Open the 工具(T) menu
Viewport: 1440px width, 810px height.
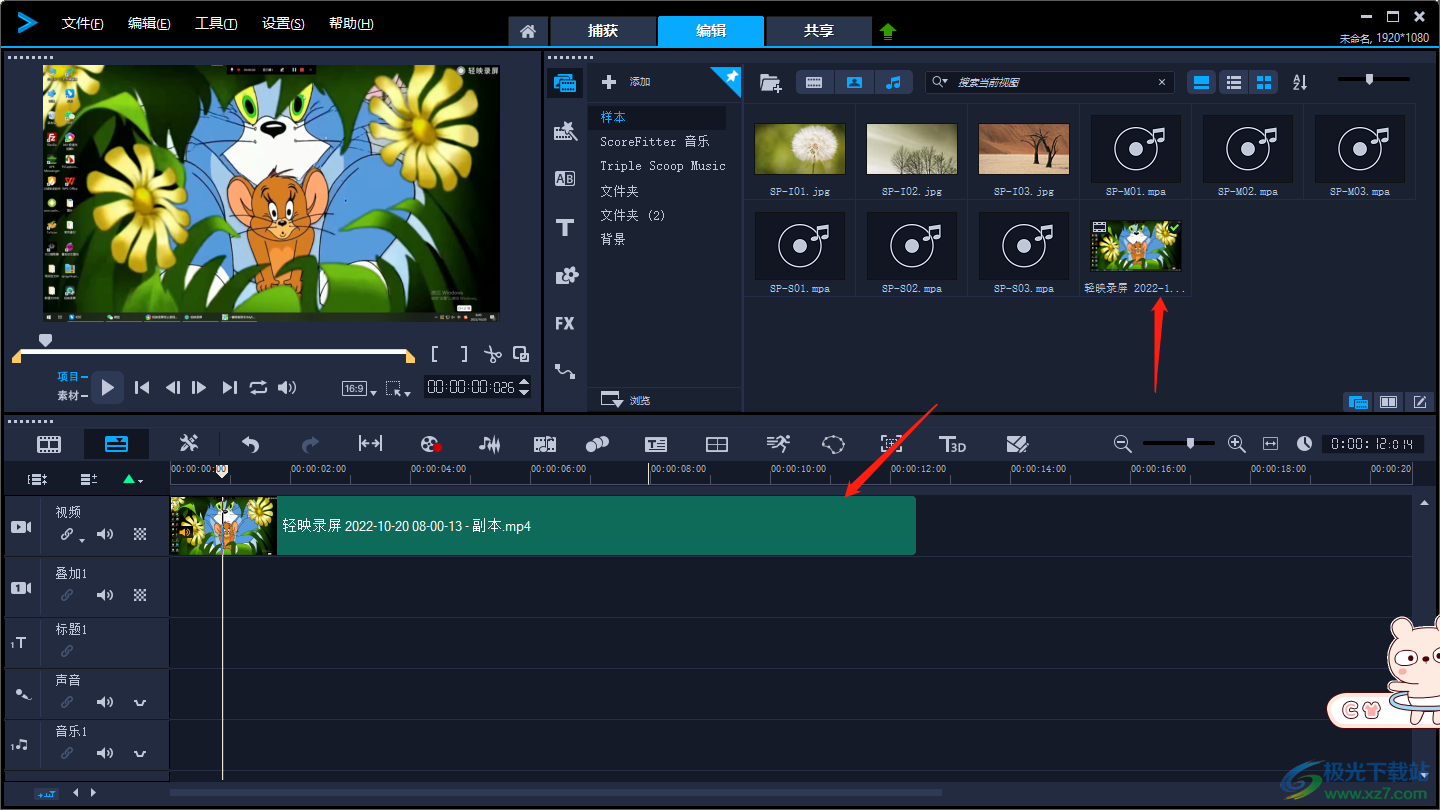(x=216, y=24)
